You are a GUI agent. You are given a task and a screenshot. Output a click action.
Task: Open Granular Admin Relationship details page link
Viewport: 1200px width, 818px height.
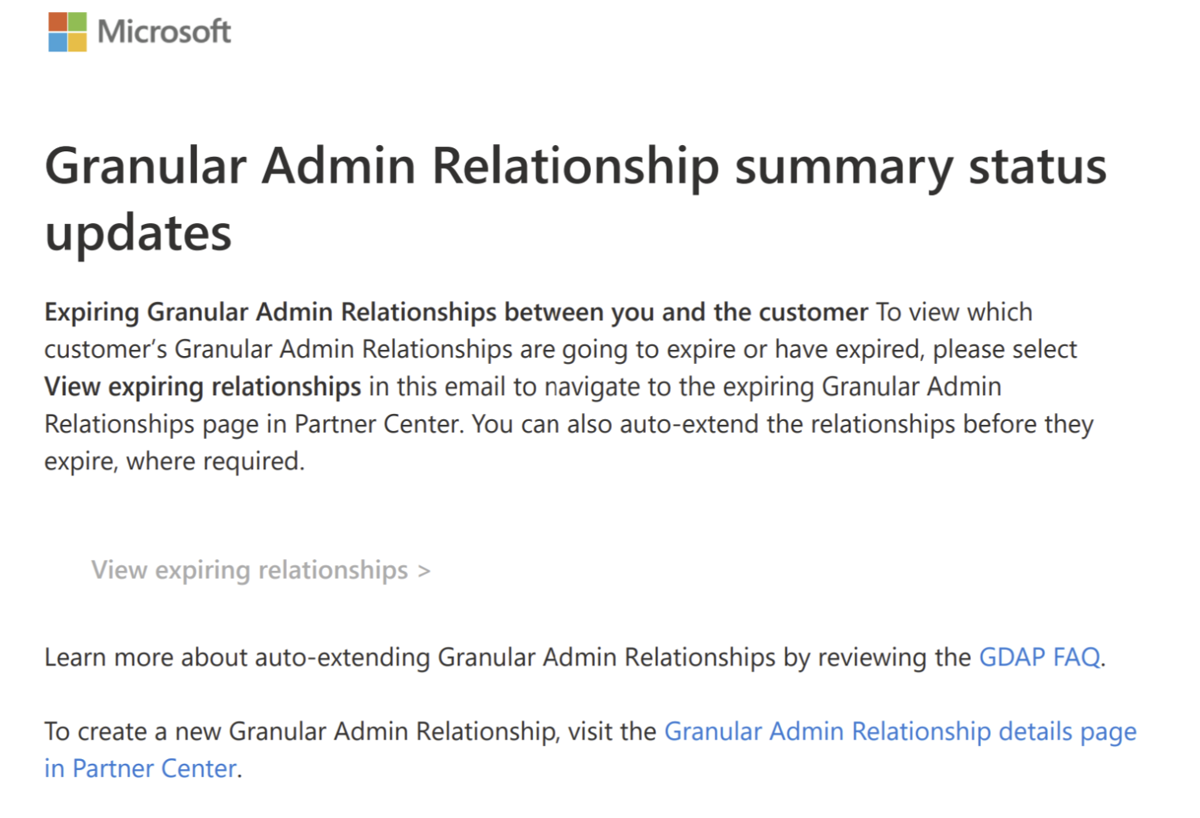pos(900,731)
